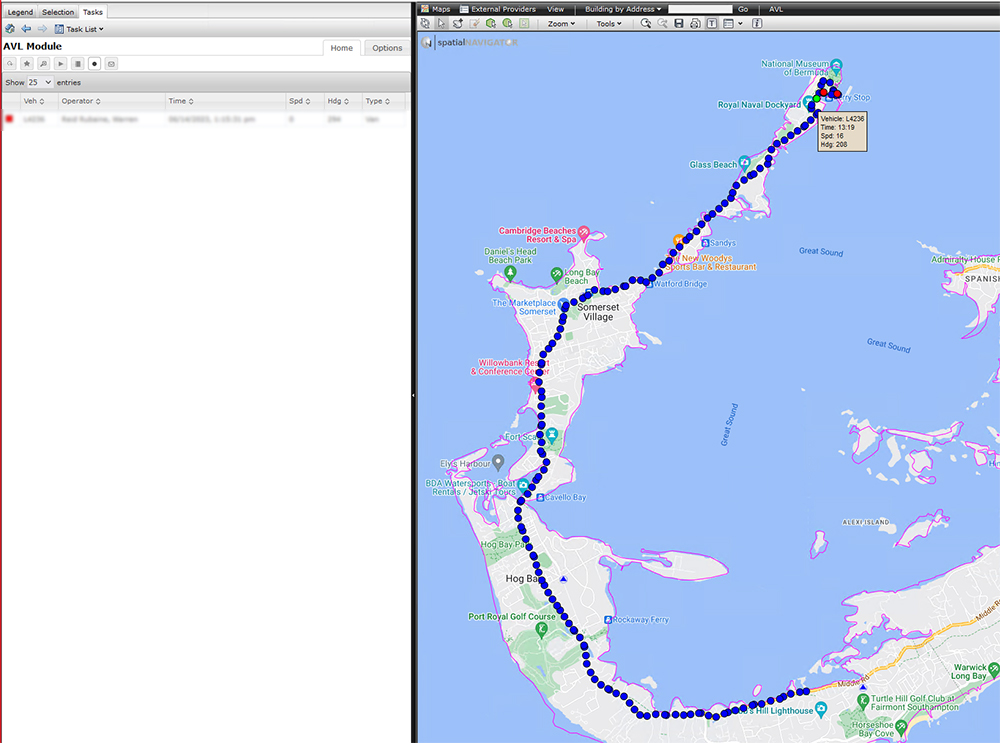This screenshot has height=743, width=1000.
Task: Click the Daniel's Head Beach Park pin
Action: pyautogui.click(x=510, y=272)
